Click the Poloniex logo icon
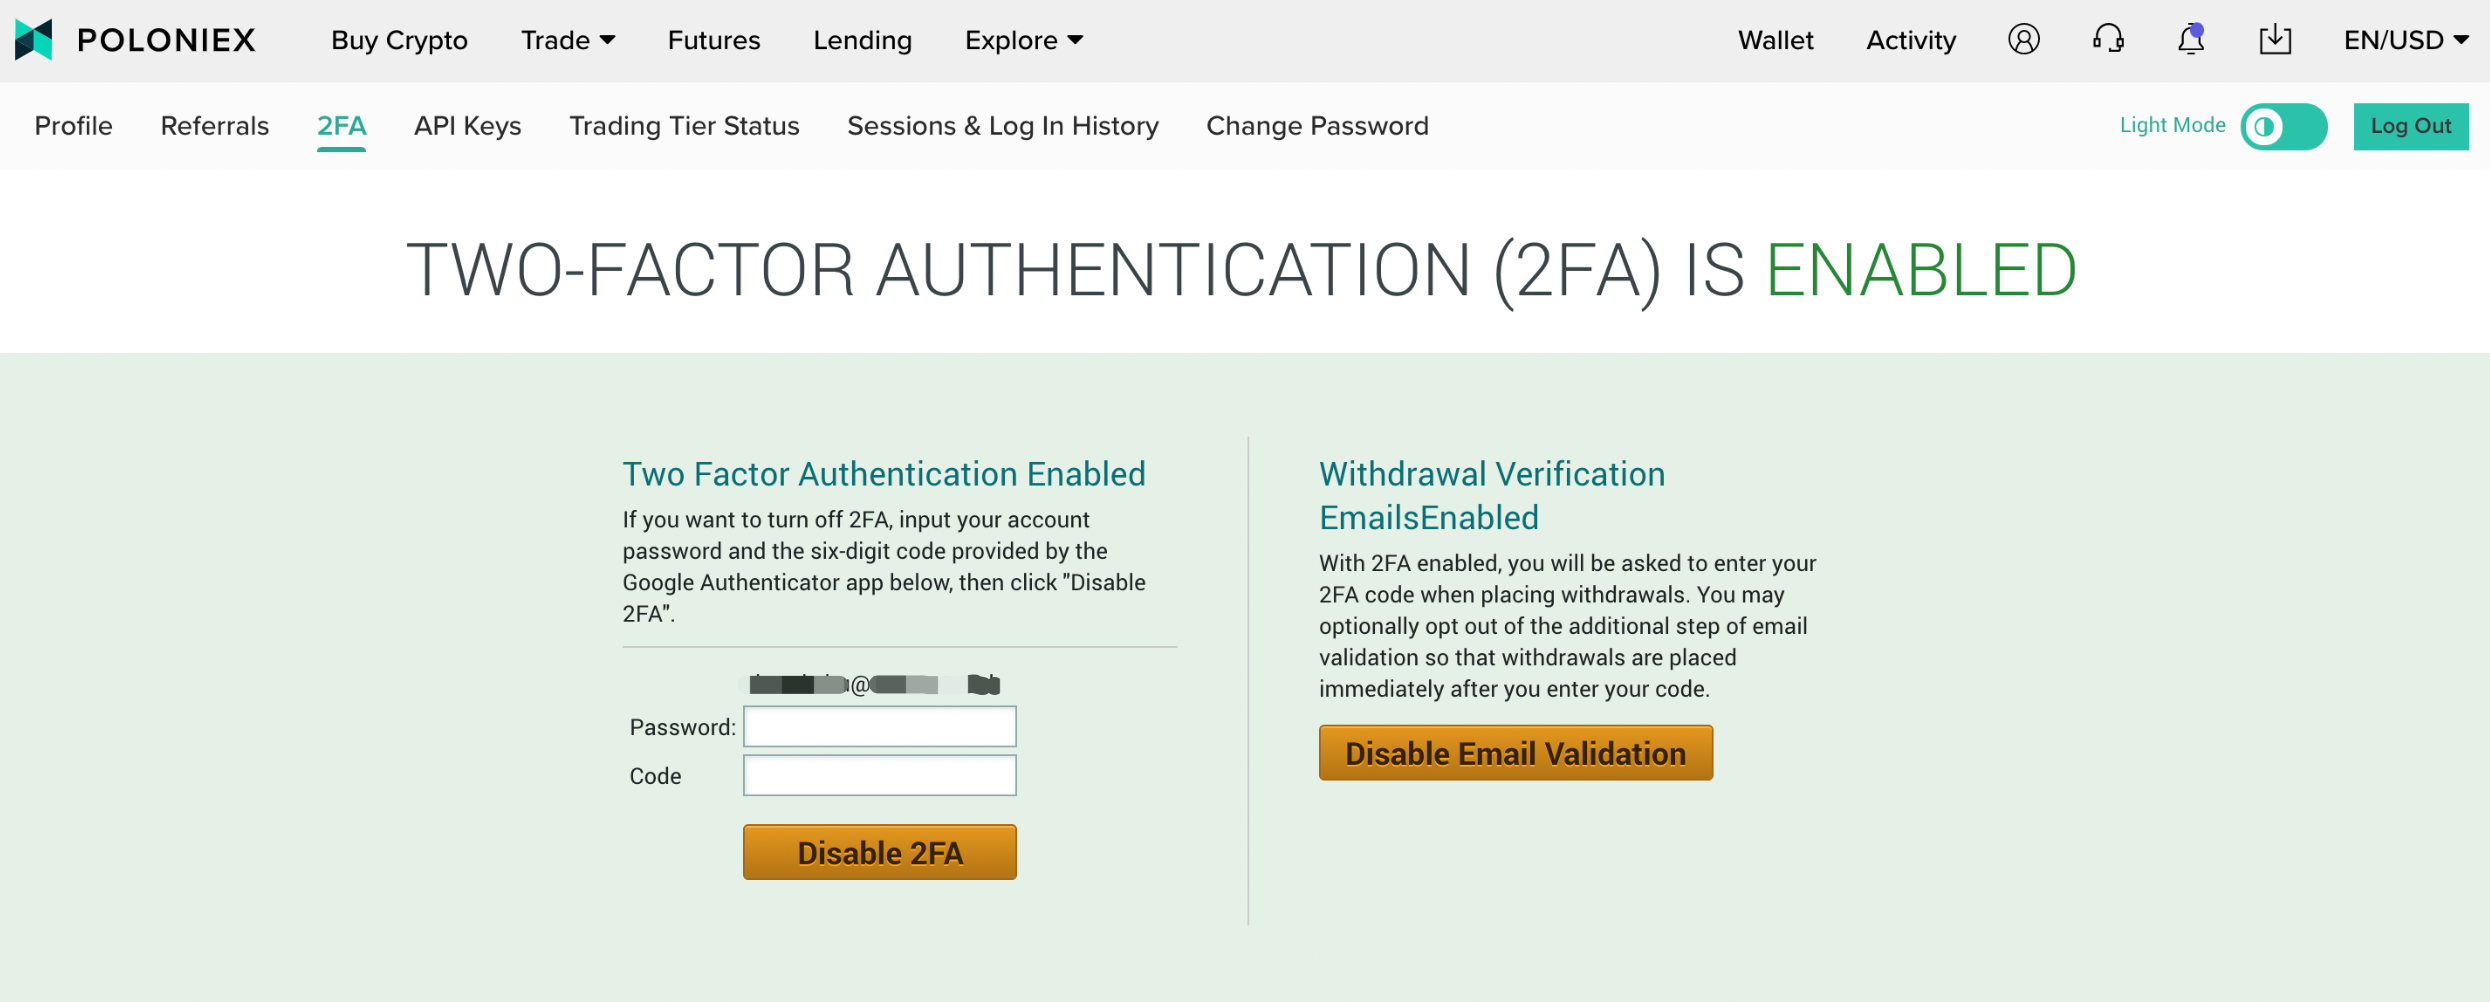2490x1002 pixels. 34,39
